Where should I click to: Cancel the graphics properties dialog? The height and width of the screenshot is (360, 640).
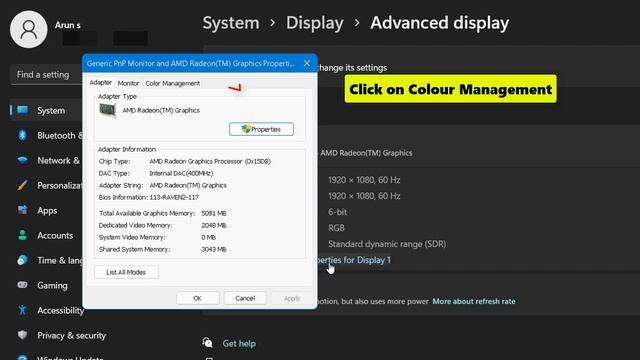point(245,298)
